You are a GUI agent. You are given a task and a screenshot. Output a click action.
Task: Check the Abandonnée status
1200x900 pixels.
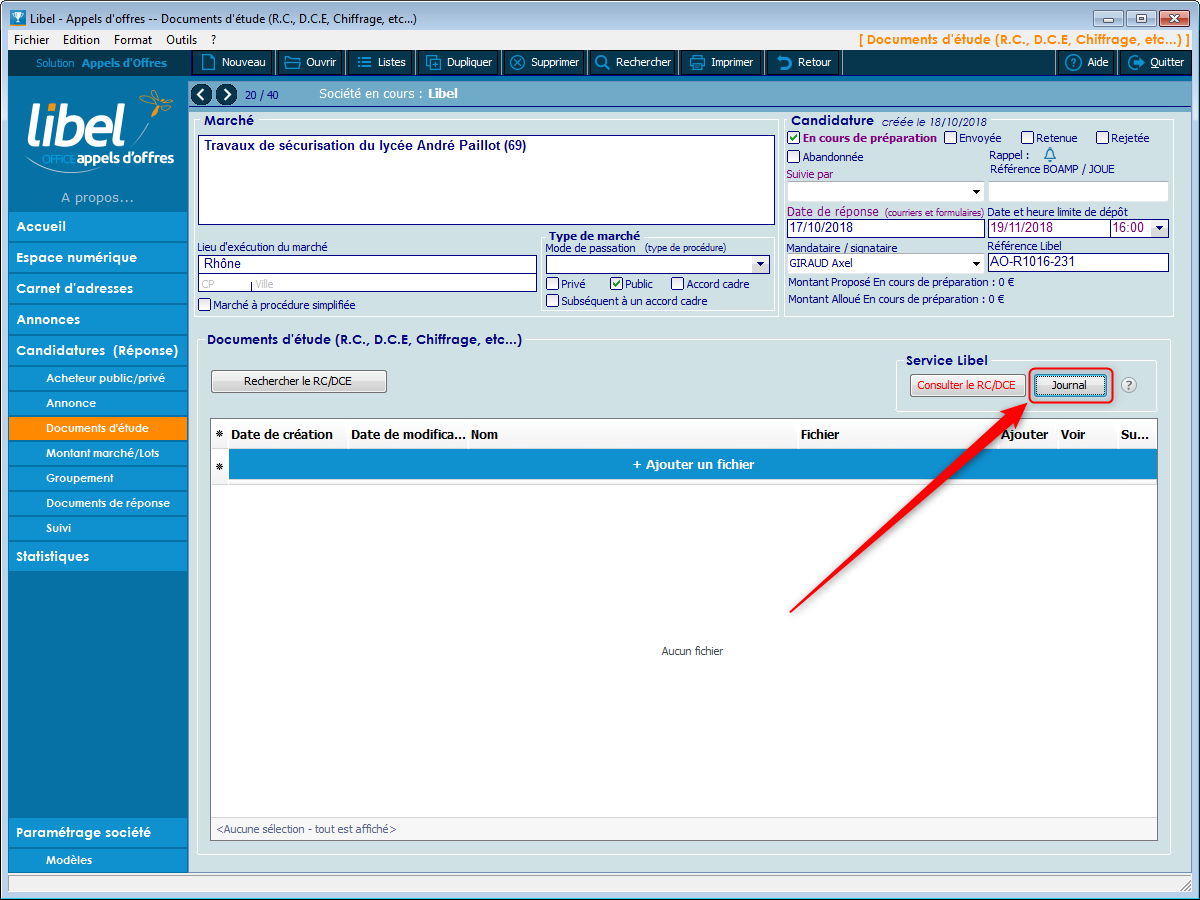[794, 157]
